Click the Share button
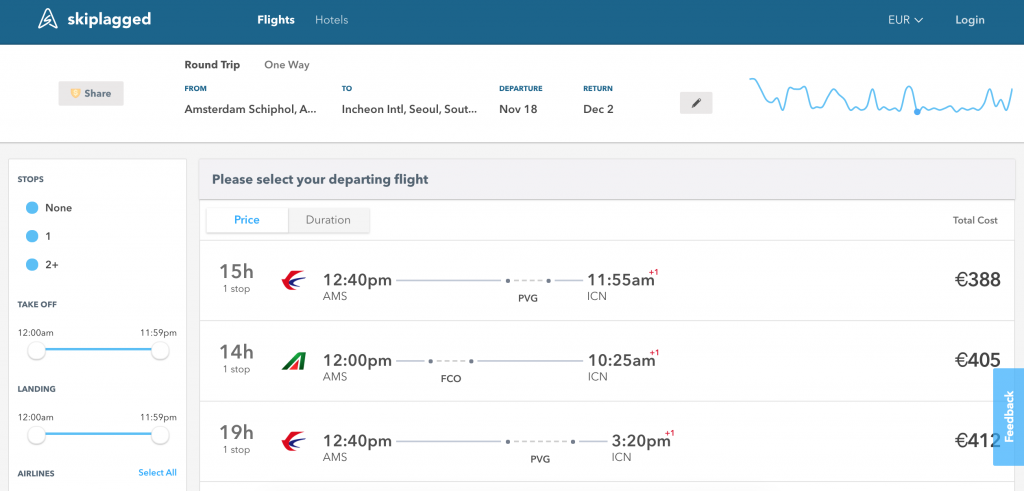 pyautogui.click(x=91, y=93)
